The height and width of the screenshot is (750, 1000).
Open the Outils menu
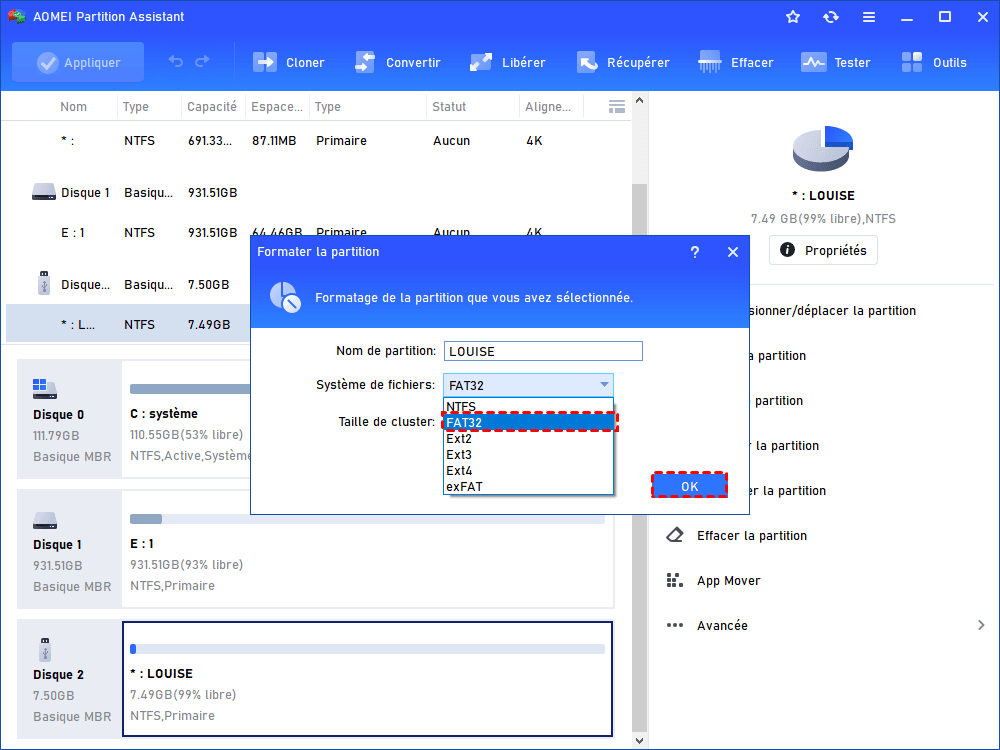[934, 62]
